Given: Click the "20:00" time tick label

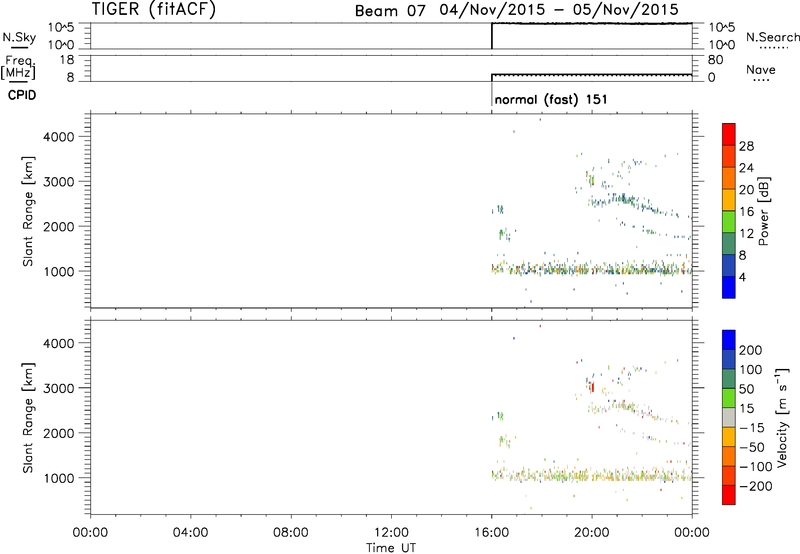Looking at the screenshot, I should (x=591, y=533).
